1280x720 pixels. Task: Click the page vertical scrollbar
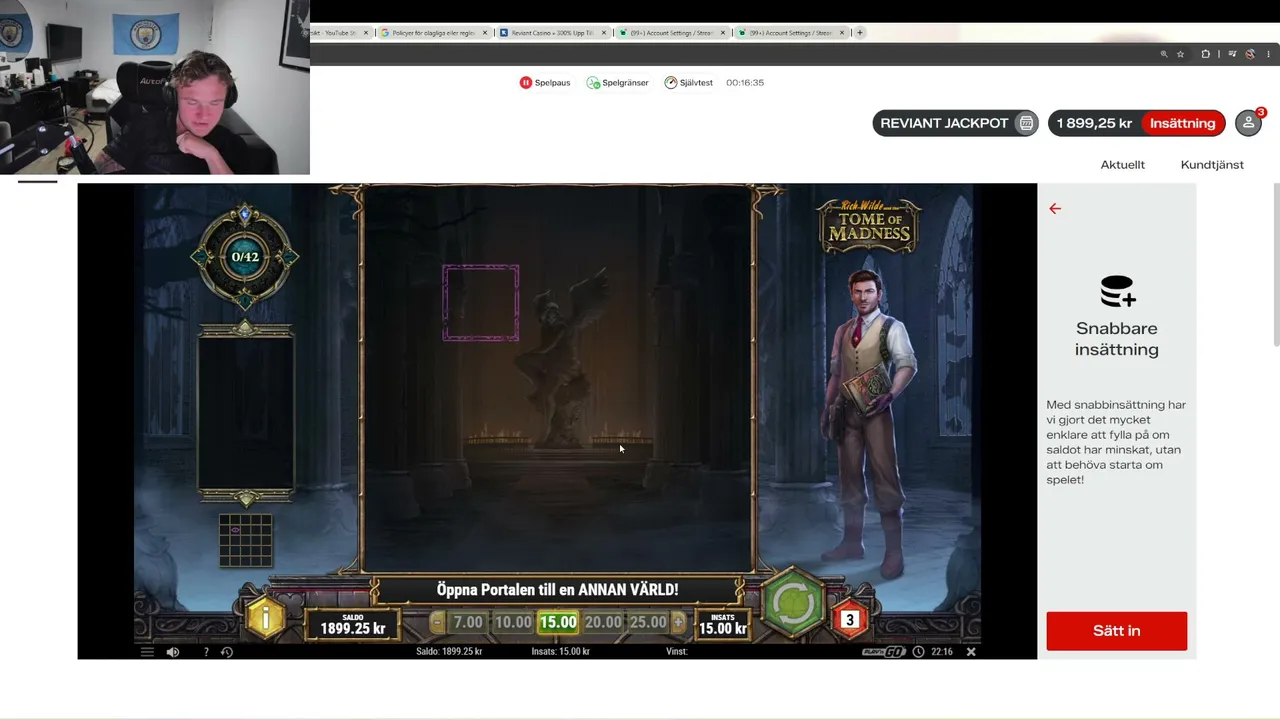(x=1275, y=265)
